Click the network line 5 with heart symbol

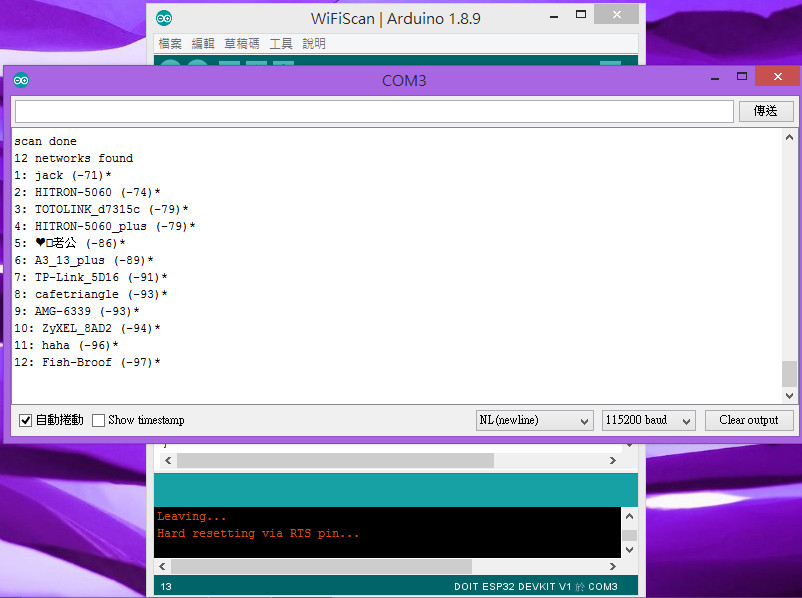point(70,243)
